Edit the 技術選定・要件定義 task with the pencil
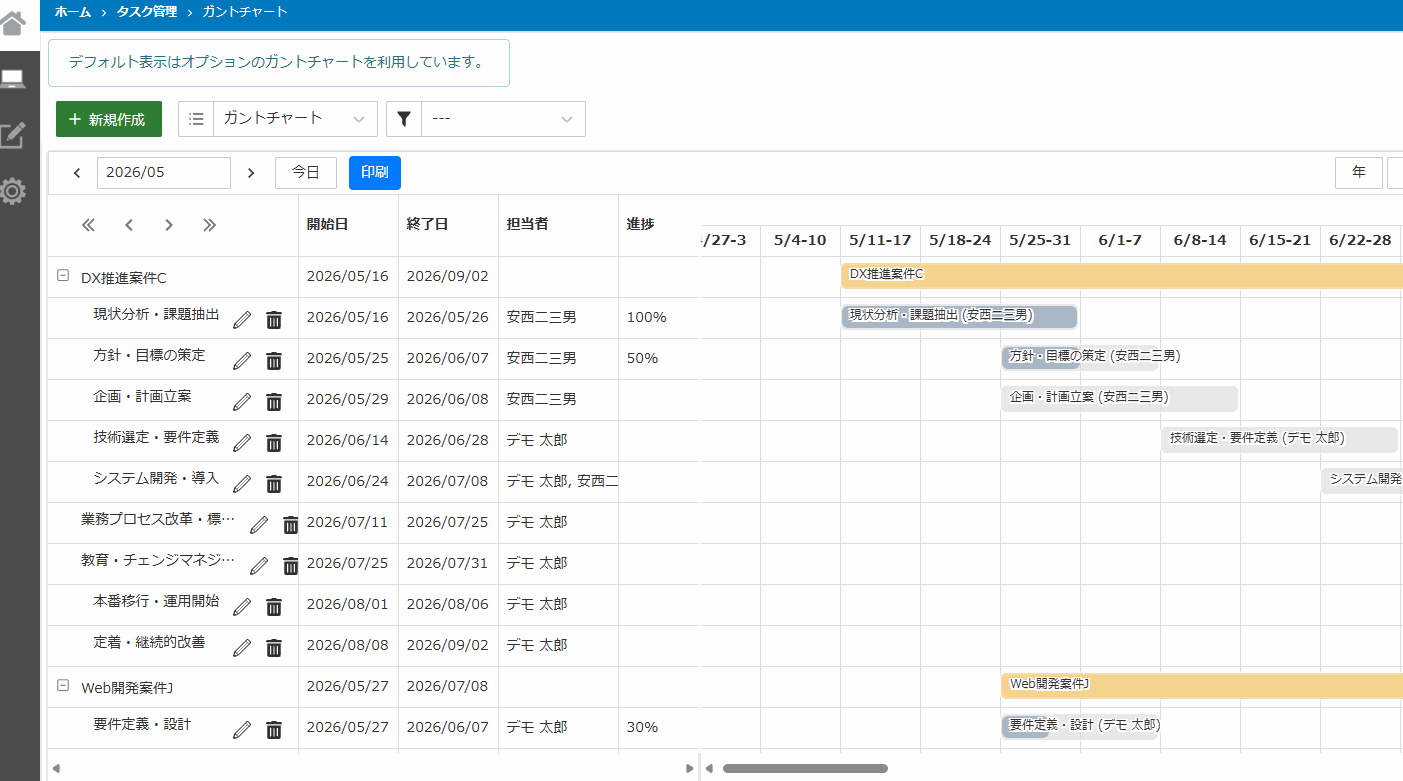The image size is (1403, 781). click(x=242, y=442)
